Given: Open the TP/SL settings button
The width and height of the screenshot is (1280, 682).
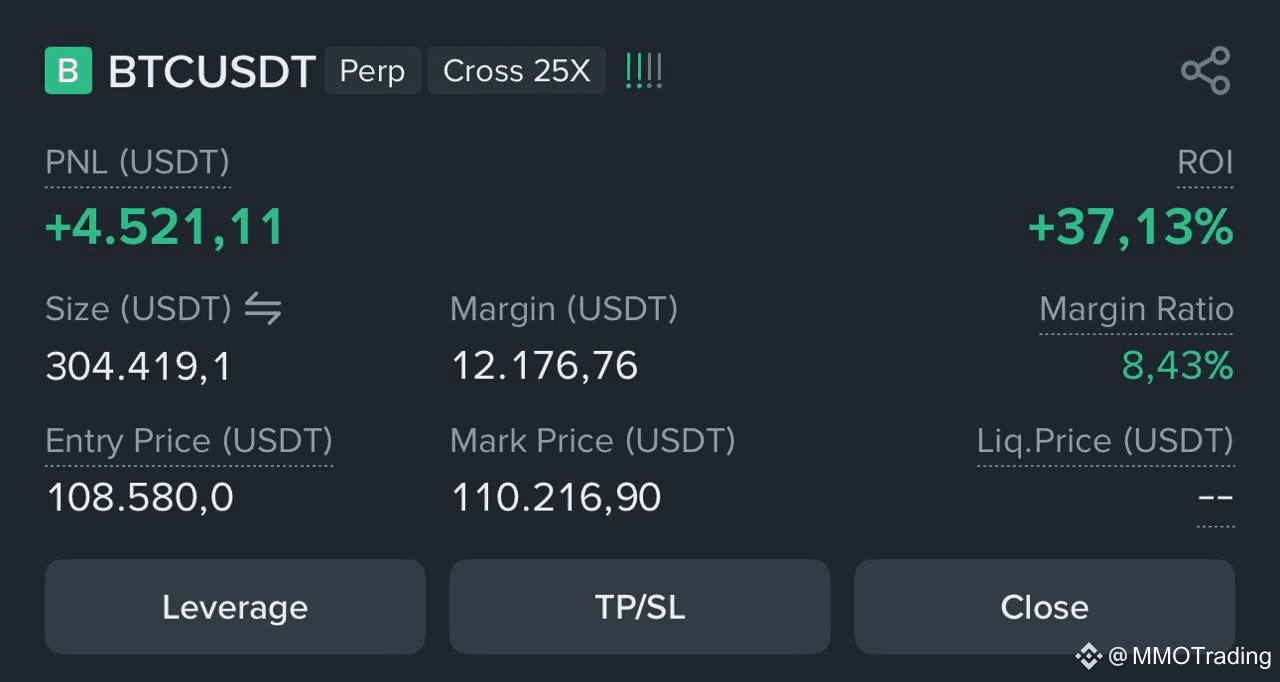Looking at the screenshot, I should (x=640, y=607).
